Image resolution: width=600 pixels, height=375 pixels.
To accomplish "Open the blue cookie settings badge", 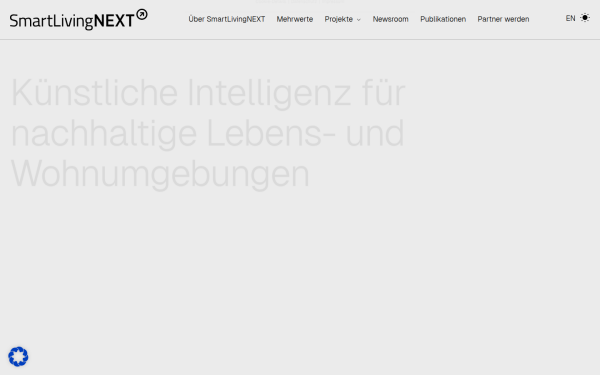I will tap(18, 357).
